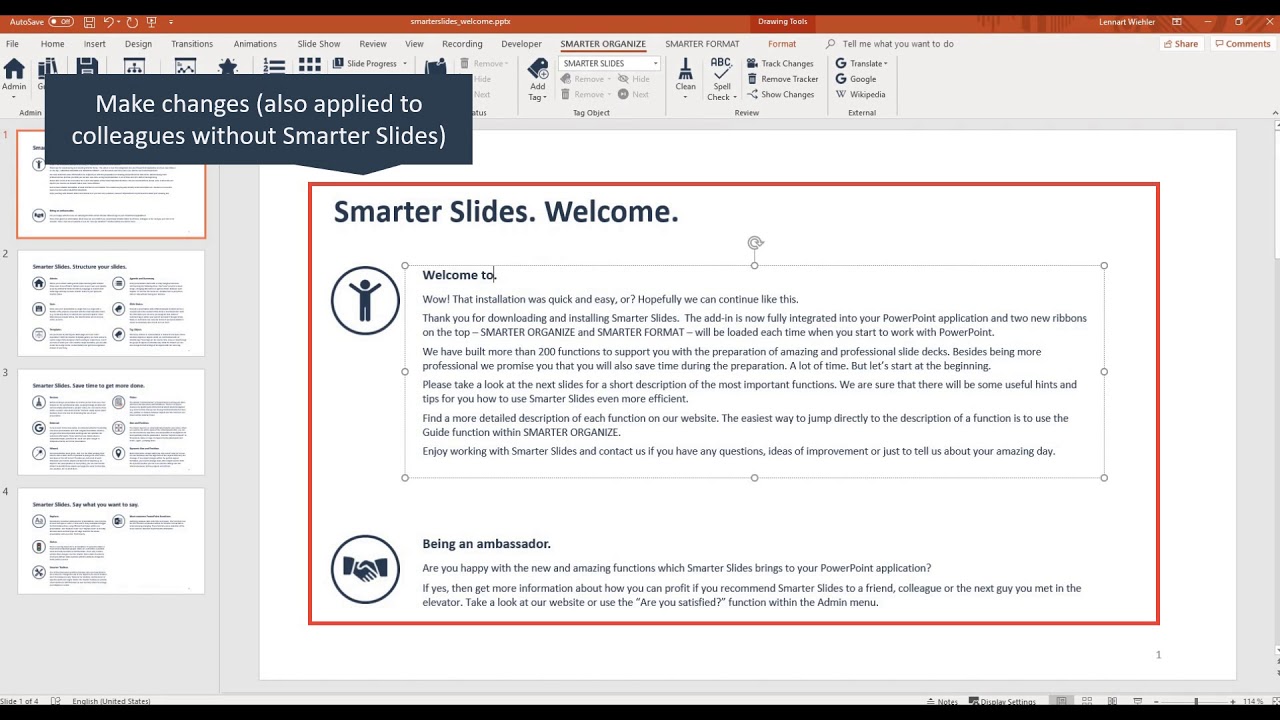This screenshot has height=720, width=1280.
Task: Open the SMARTER SLIDES tag combo box
Action: 609,63
